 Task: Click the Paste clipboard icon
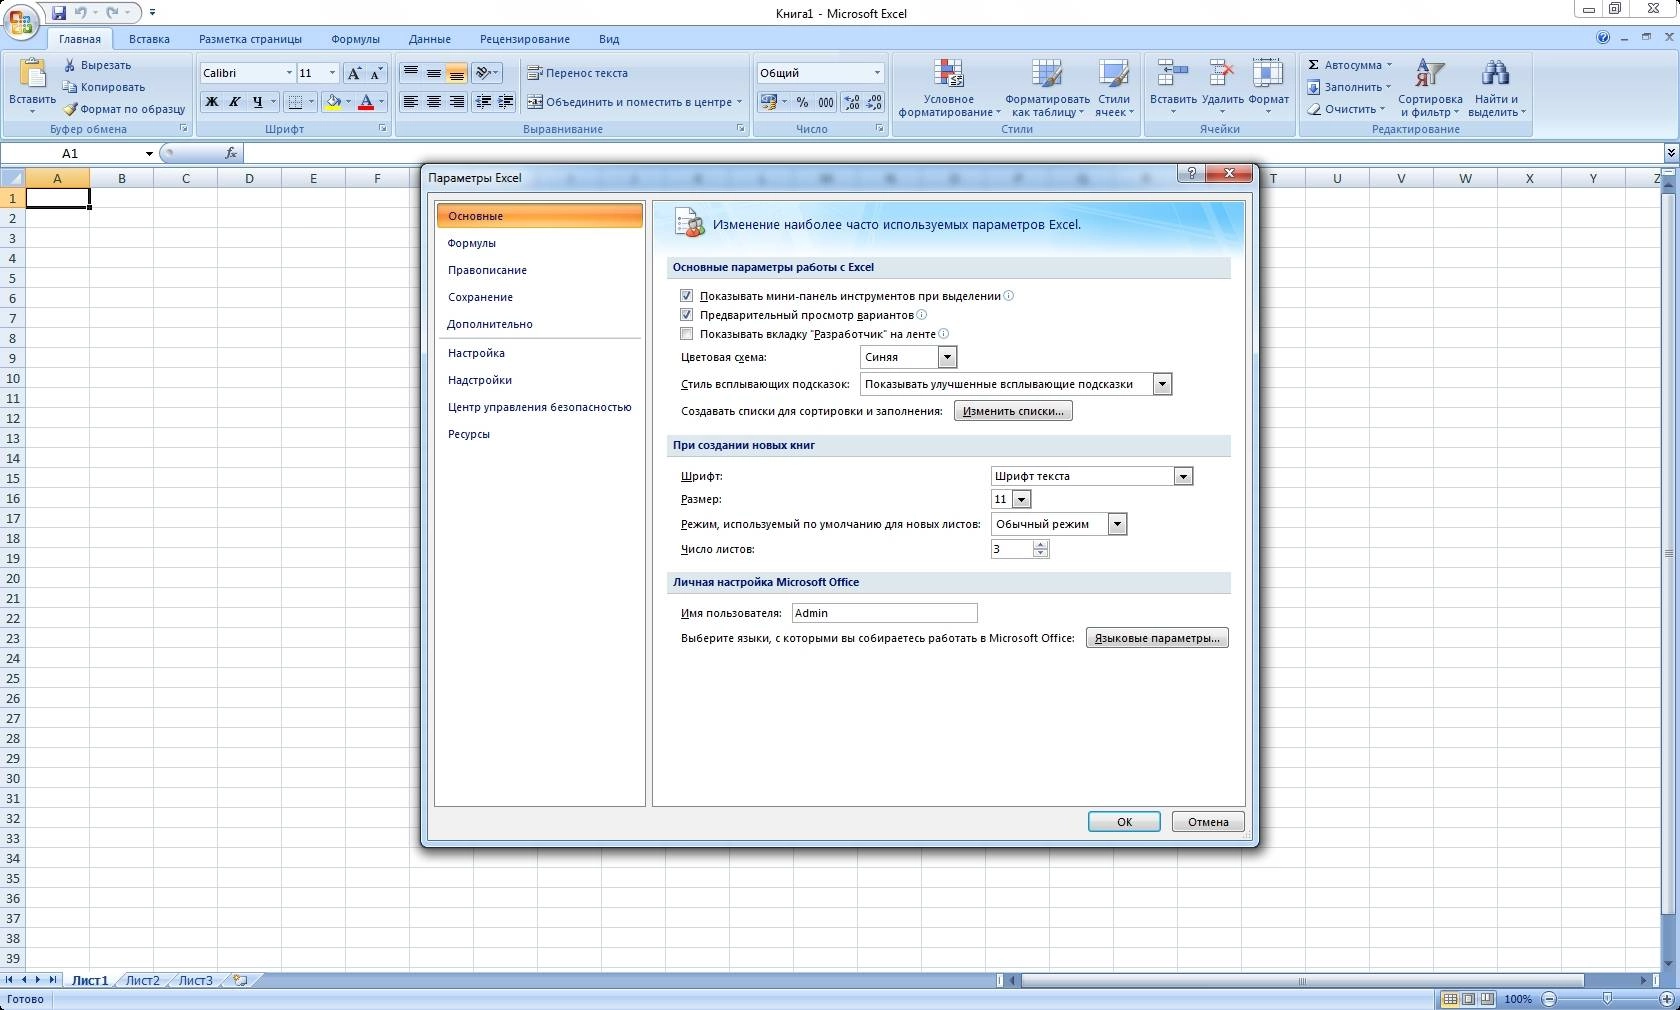(x=32, y=73)
